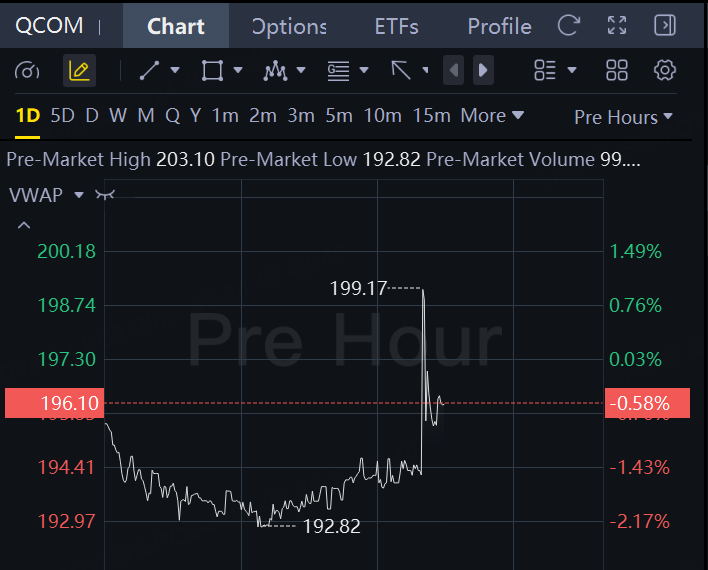Screen dimensions: 708x570
Task: Open the four-square grid layout icon
Action: tap(617, 70)
